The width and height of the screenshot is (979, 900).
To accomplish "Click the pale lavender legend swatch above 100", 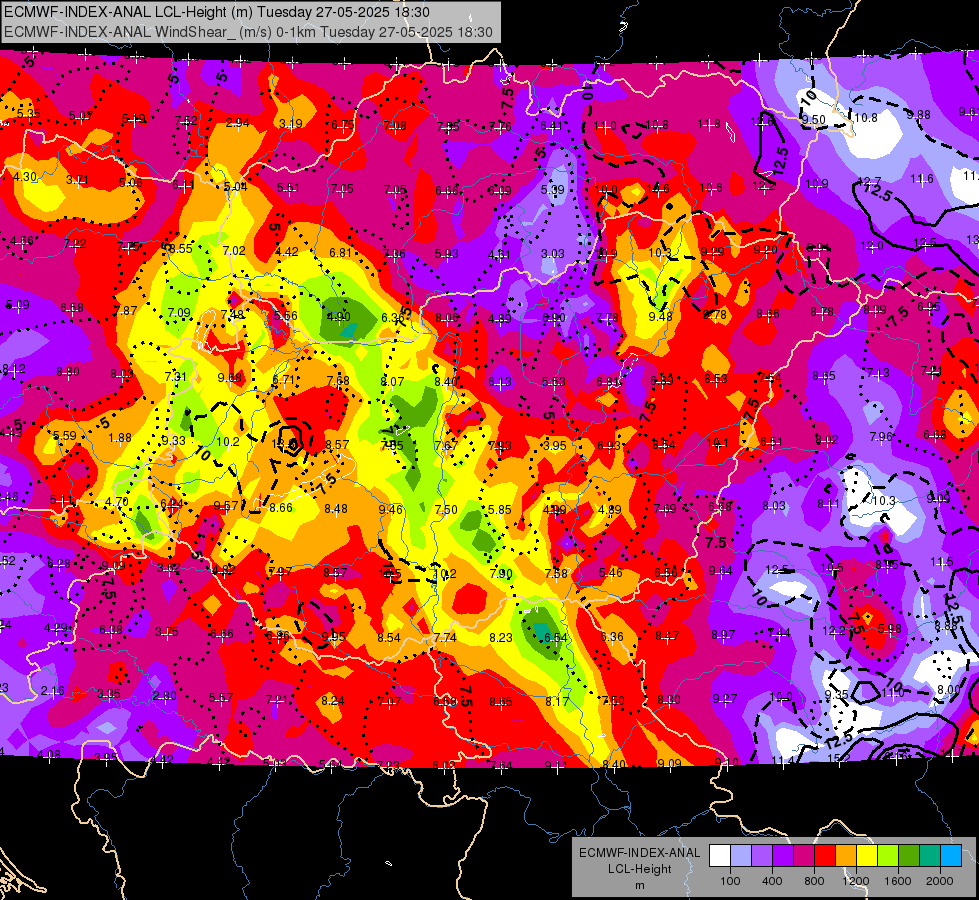I will [740, 856].
